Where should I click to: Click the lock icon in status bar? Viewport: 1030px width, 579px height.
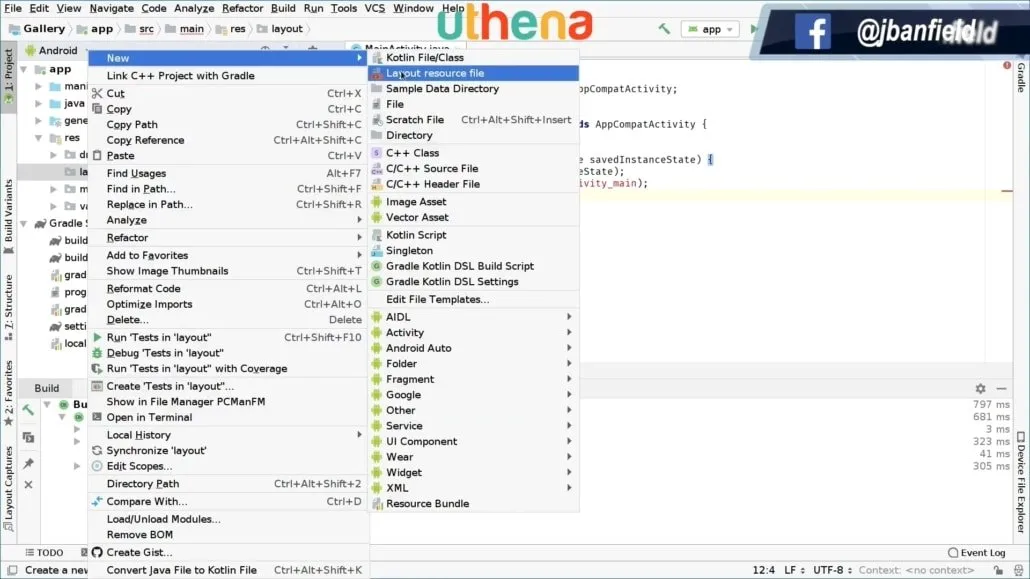[998, 570]
